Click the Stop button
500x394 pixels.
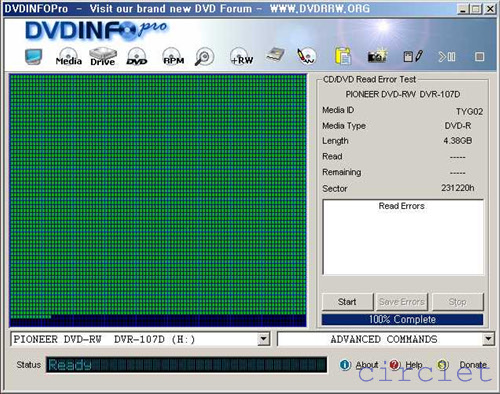[457, 302]
